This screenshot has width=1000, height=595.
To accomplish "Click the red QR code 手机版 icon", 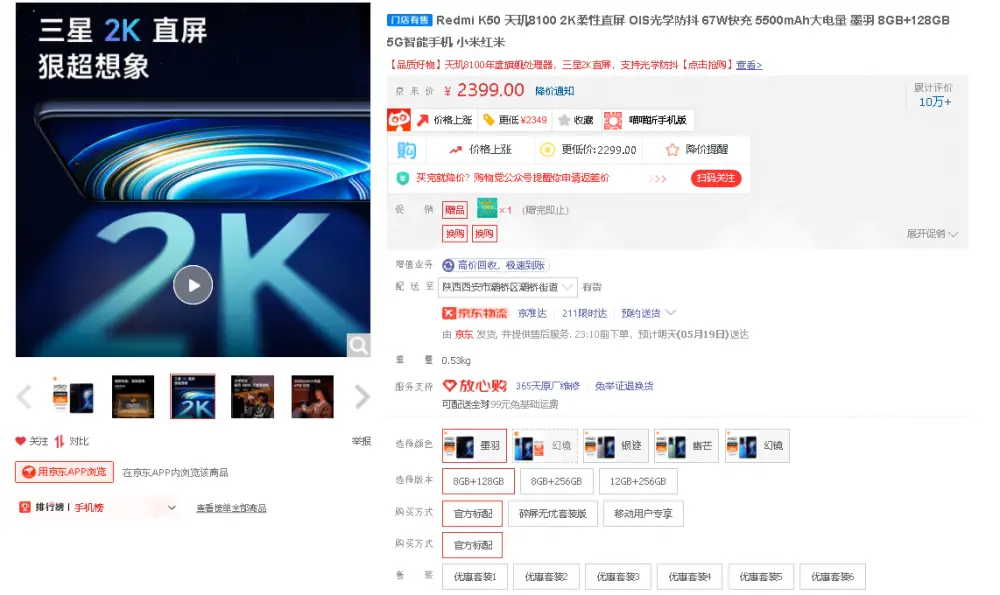I will point(613,120).
